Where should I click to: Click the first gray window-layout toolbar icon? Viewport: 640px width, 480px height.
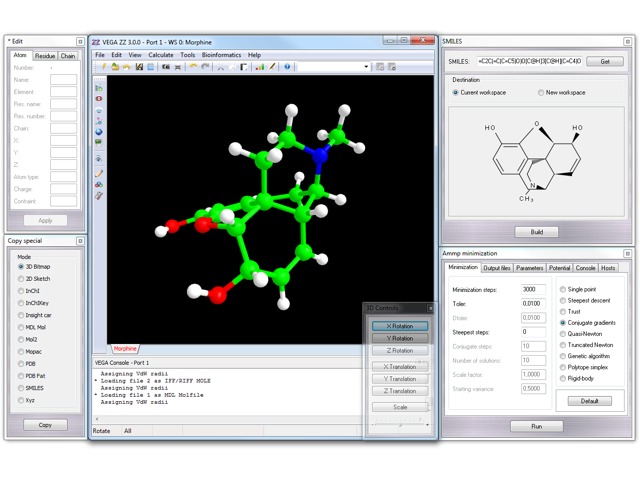(380, 67)
